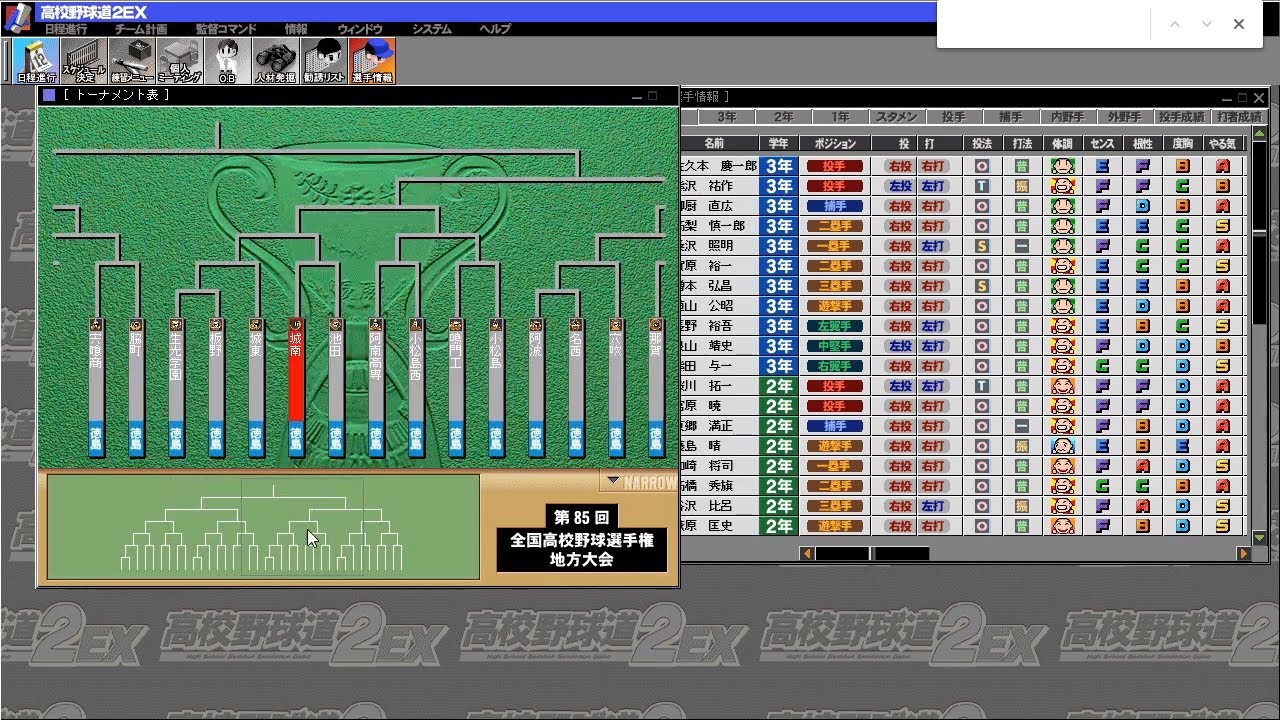Image resolution: width=1280 pixels, height=720 pixels.
Task: Switch to the 打者成績 tab
Action: [1239, 117]
